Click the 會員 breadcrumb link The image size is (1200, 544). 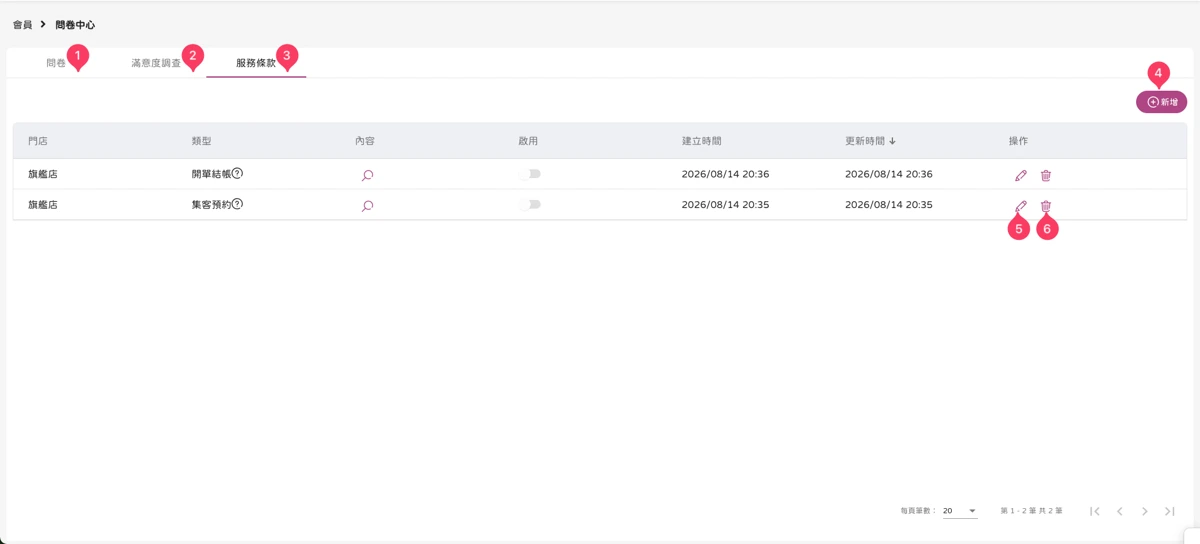(22, 24)
